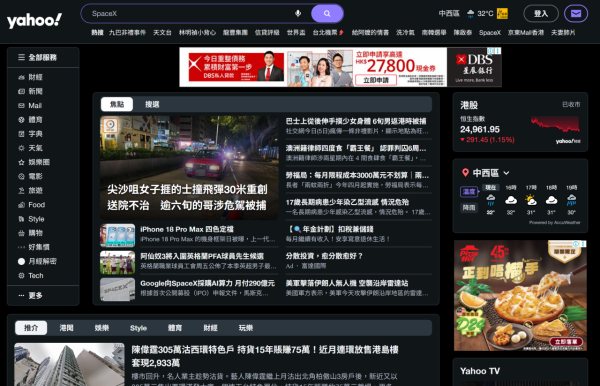Select the 降雨 rainfall toggle
600x386 pixels.
469,208
